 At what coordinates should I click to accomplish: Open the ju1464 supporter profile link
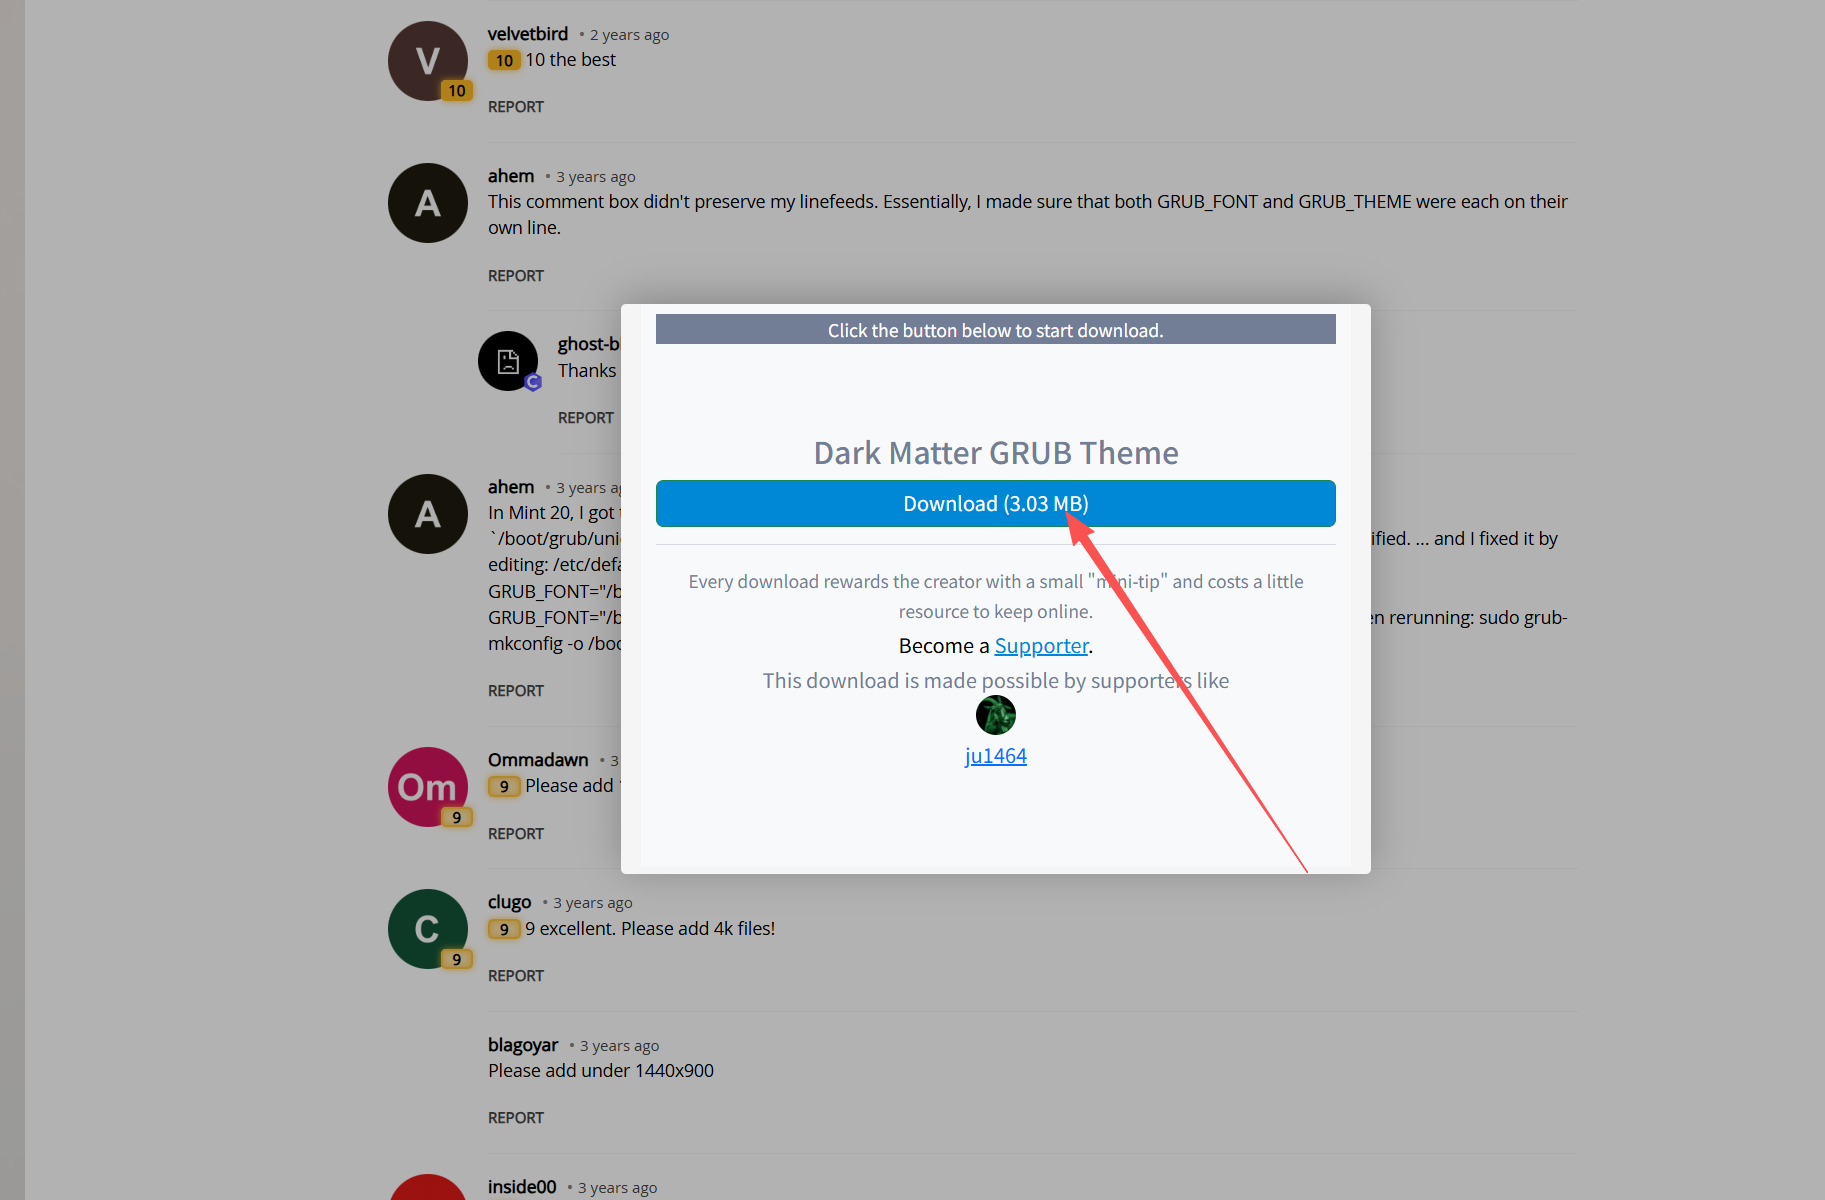pos(995,756)
